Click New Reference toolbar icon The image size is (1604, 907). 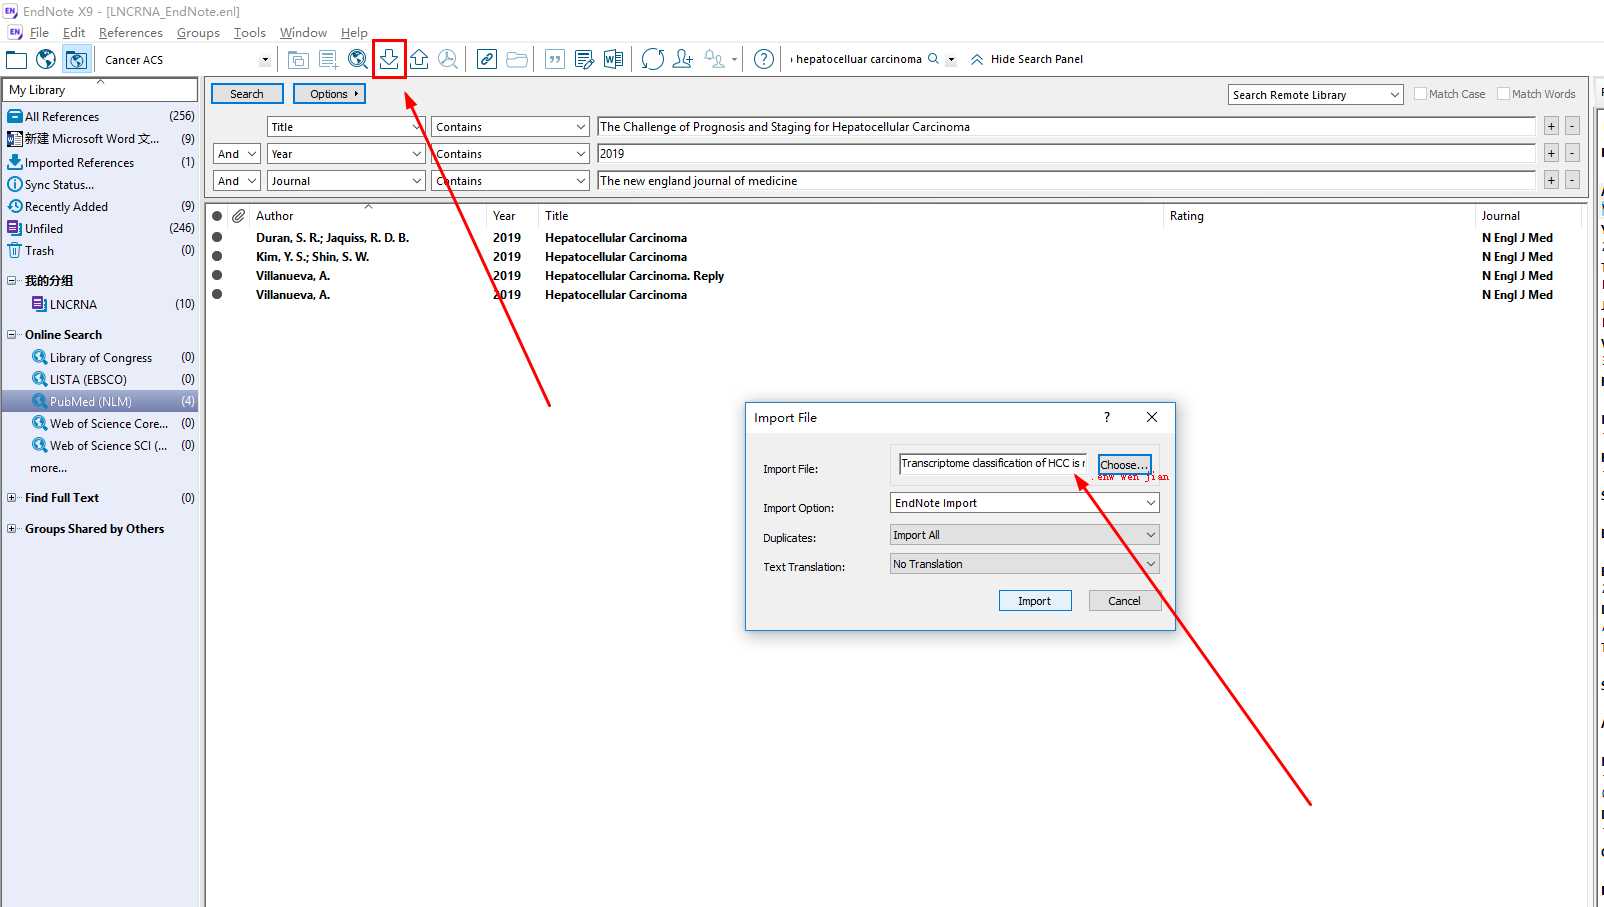click(x=328, y=59)
